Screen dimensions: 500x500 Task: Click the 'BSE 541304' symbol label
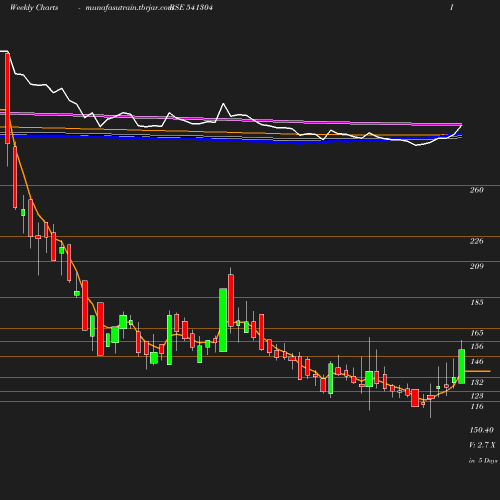point(192,8)
